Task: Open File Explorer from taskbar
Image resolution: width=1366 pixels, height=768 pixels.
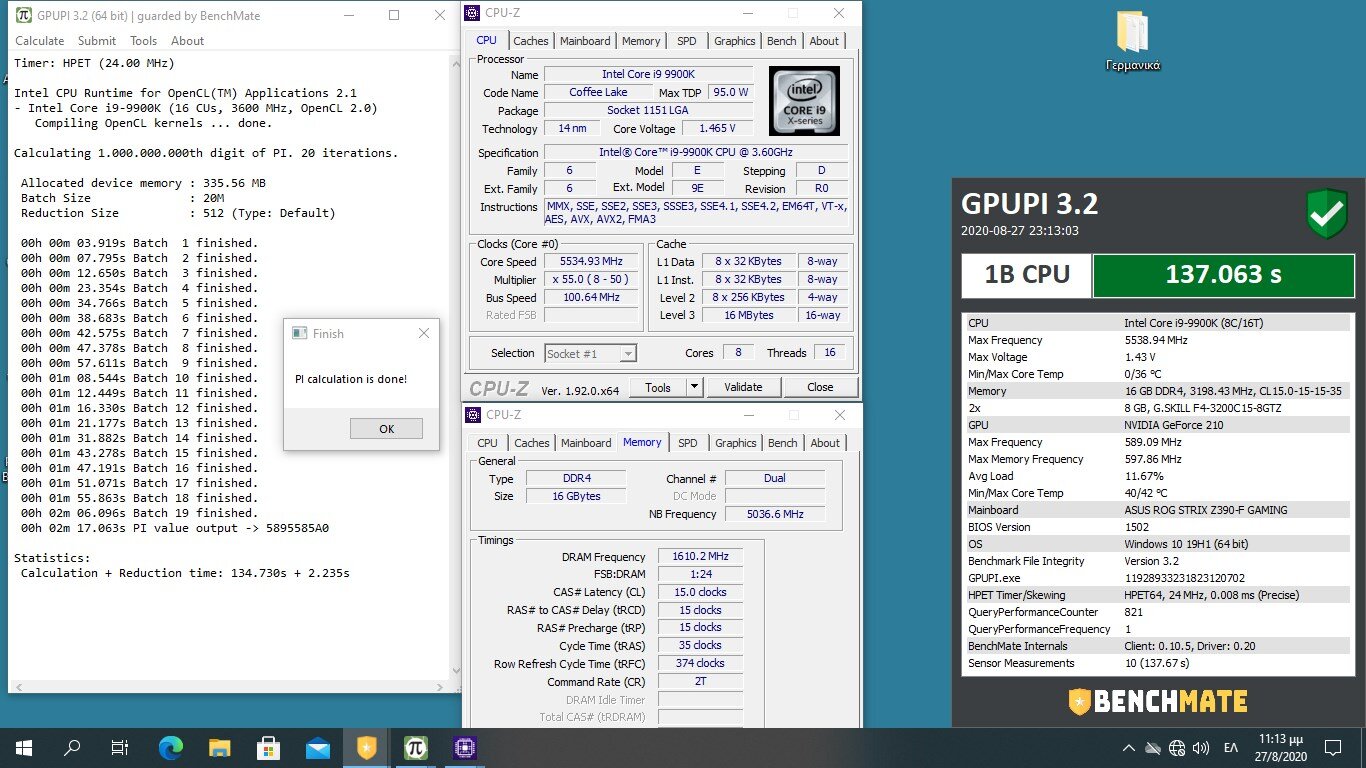Action: click(220, 747)
